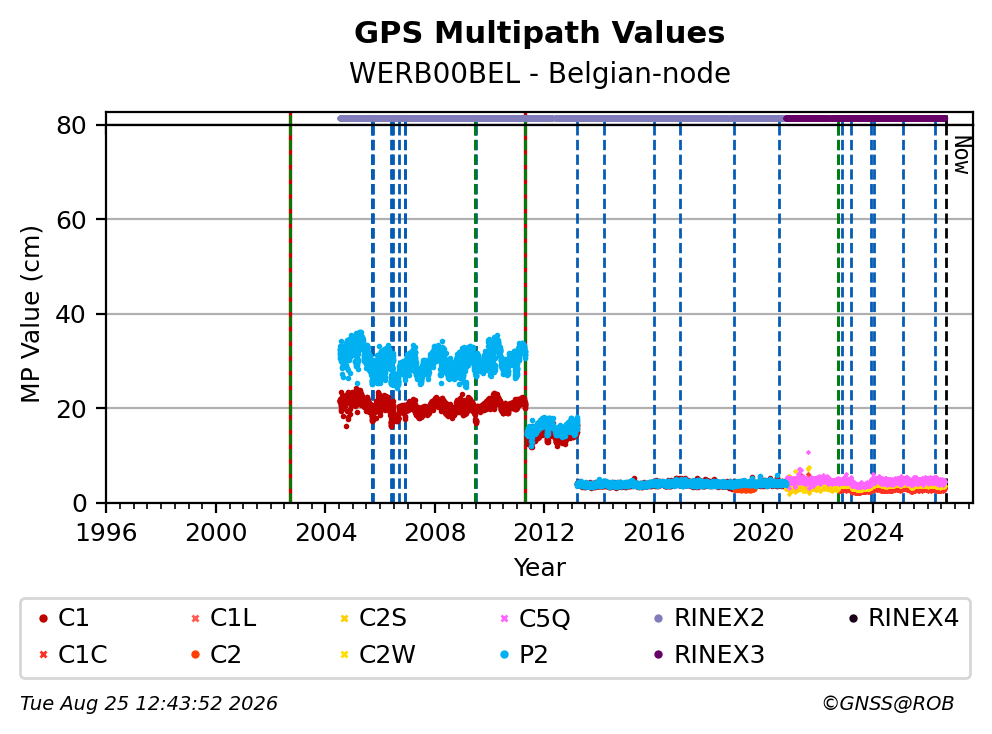
Task: Click the 2004 tick on Year axis
Action: click(x=325, y=533)
